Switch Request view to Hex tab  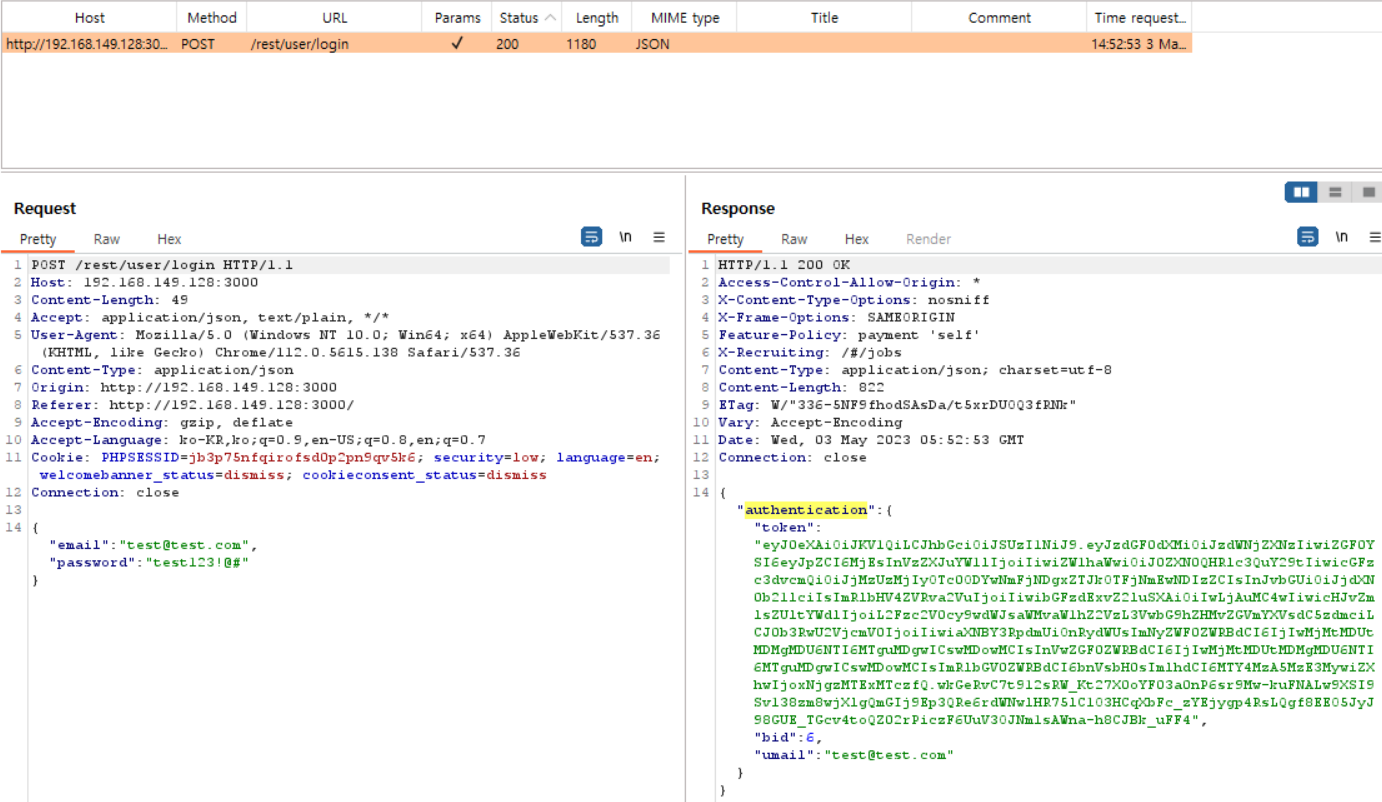[169, 239]
